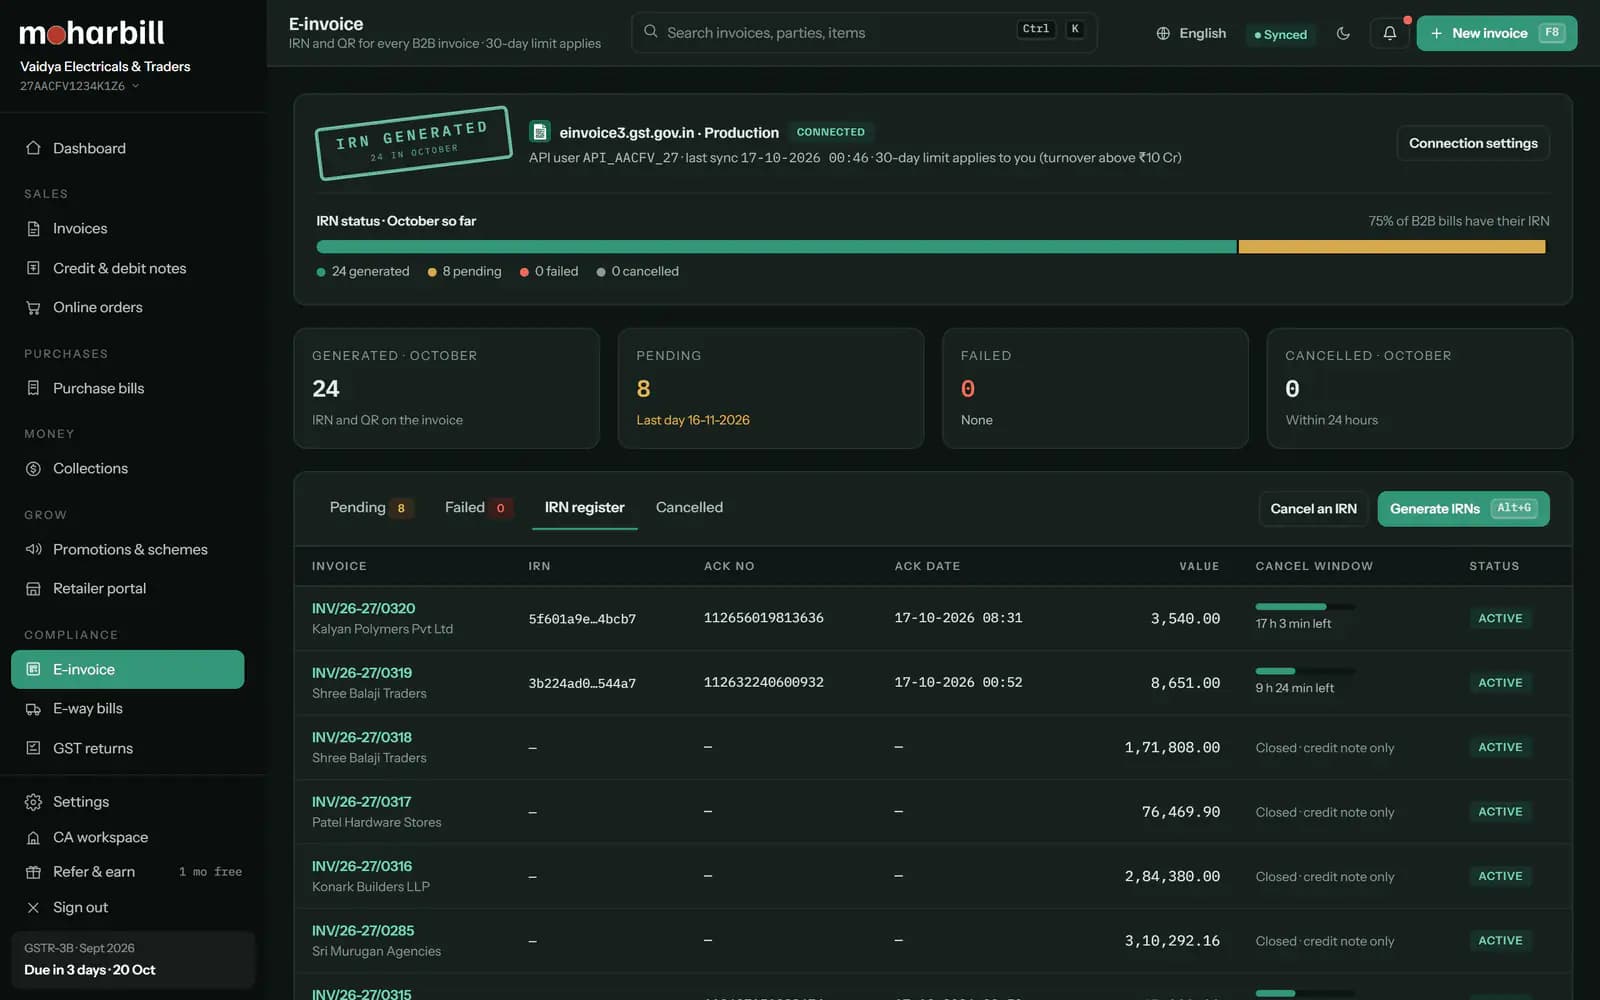
Task: Open the English language selector
Action: (1191, 33)
